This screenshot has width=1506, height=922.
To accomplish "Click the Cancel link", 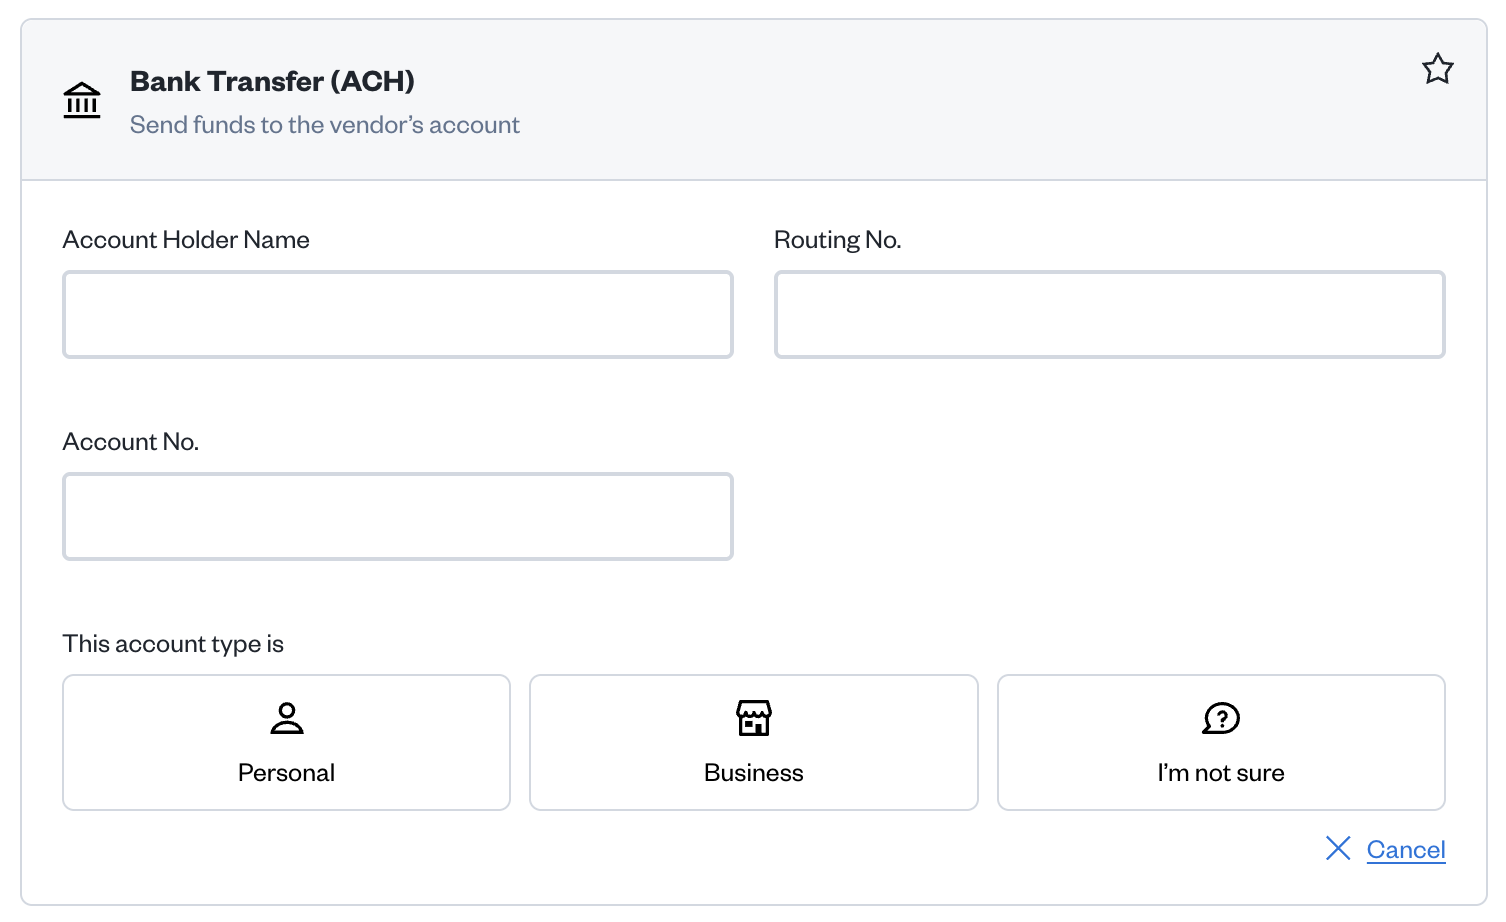I will coord(1406,849).
